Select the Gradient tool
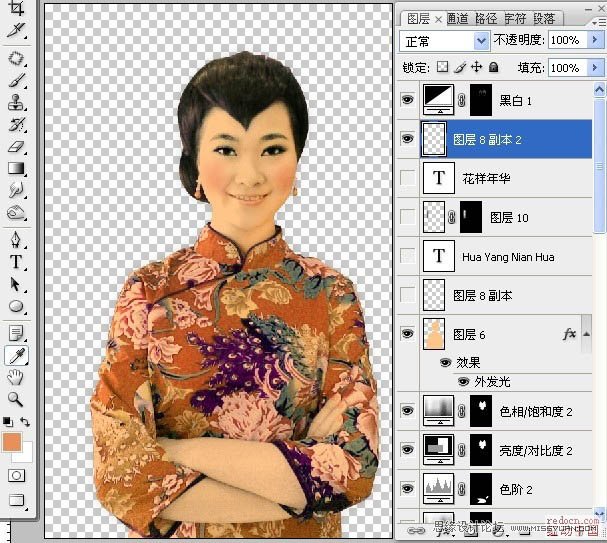The image size is (607, 543). pos(16,168)
